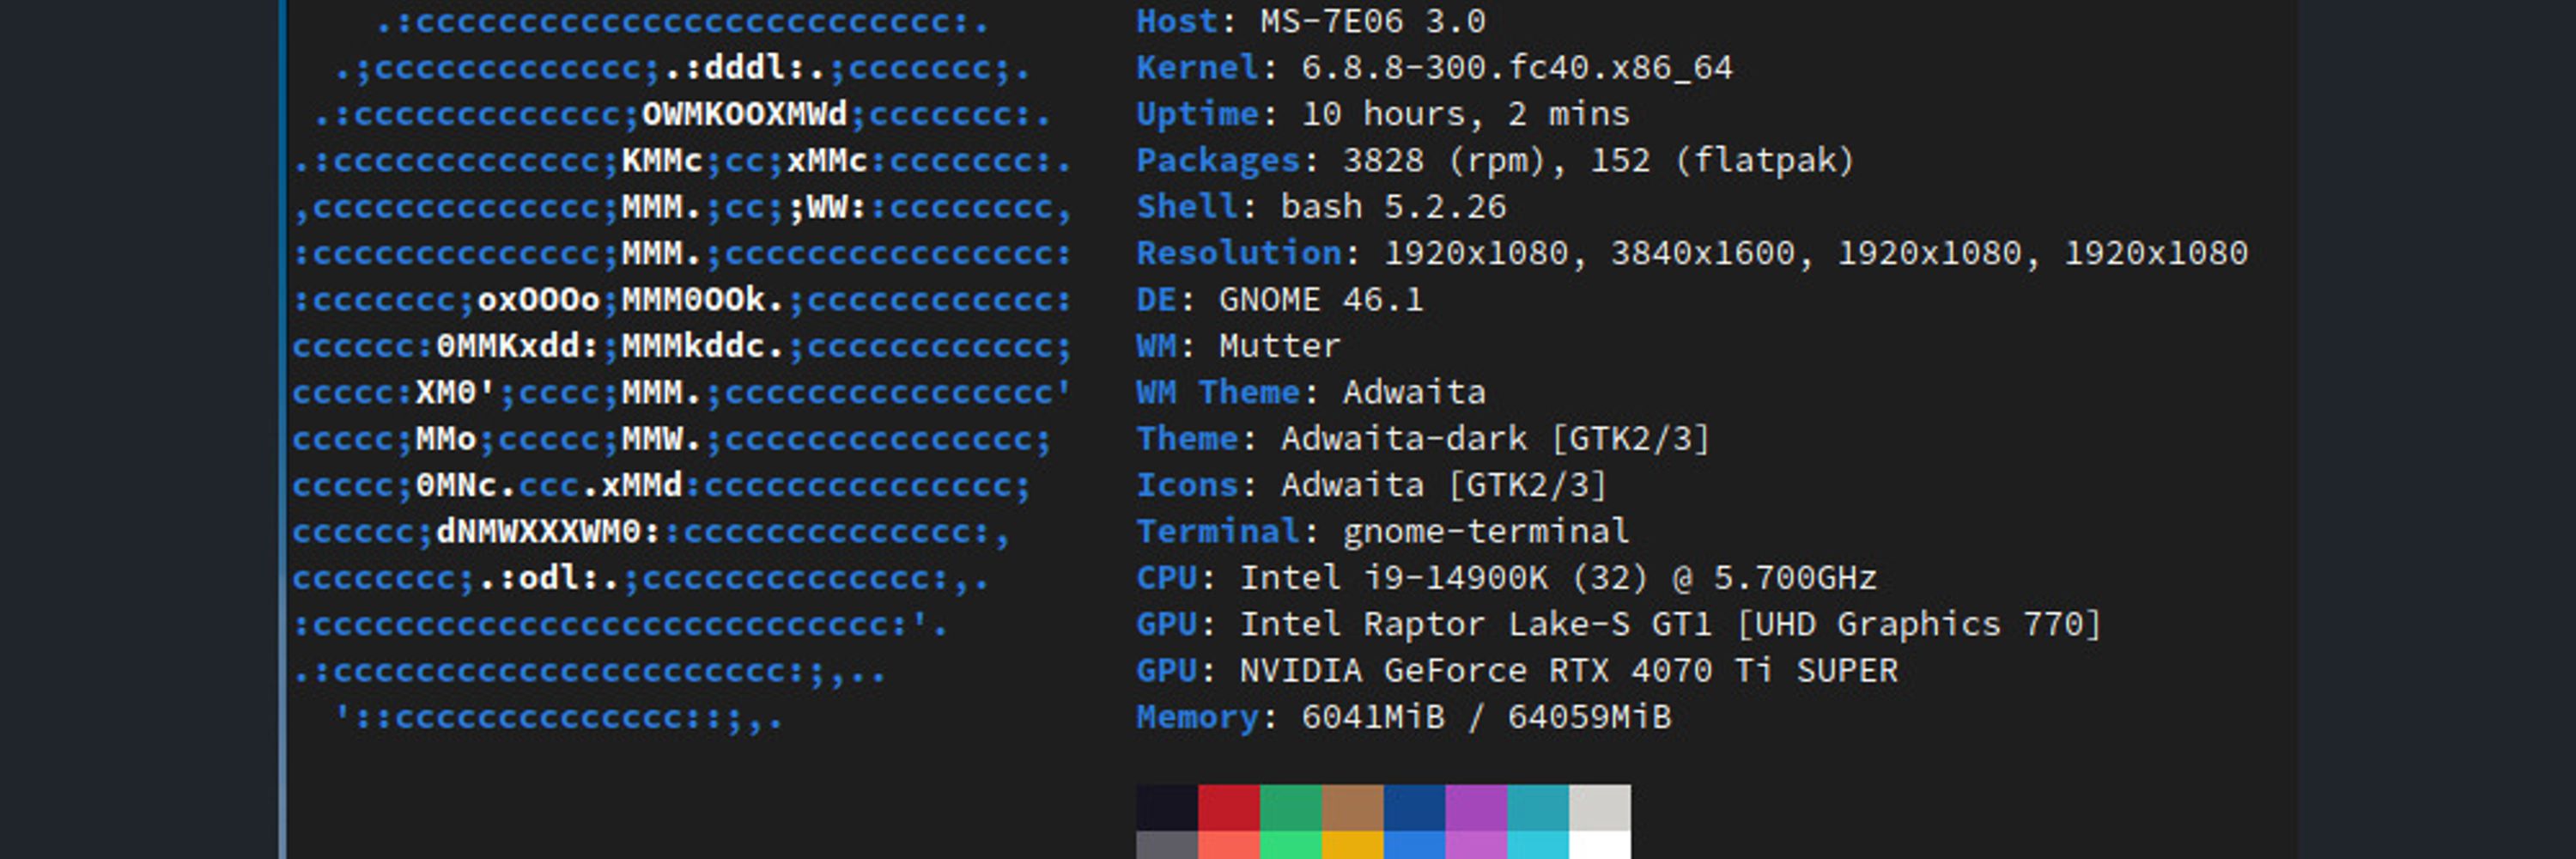Viewport: 2576px width, 859px height.
Task: Click the green color swatch in top palette row
Action: (1291, 808)
